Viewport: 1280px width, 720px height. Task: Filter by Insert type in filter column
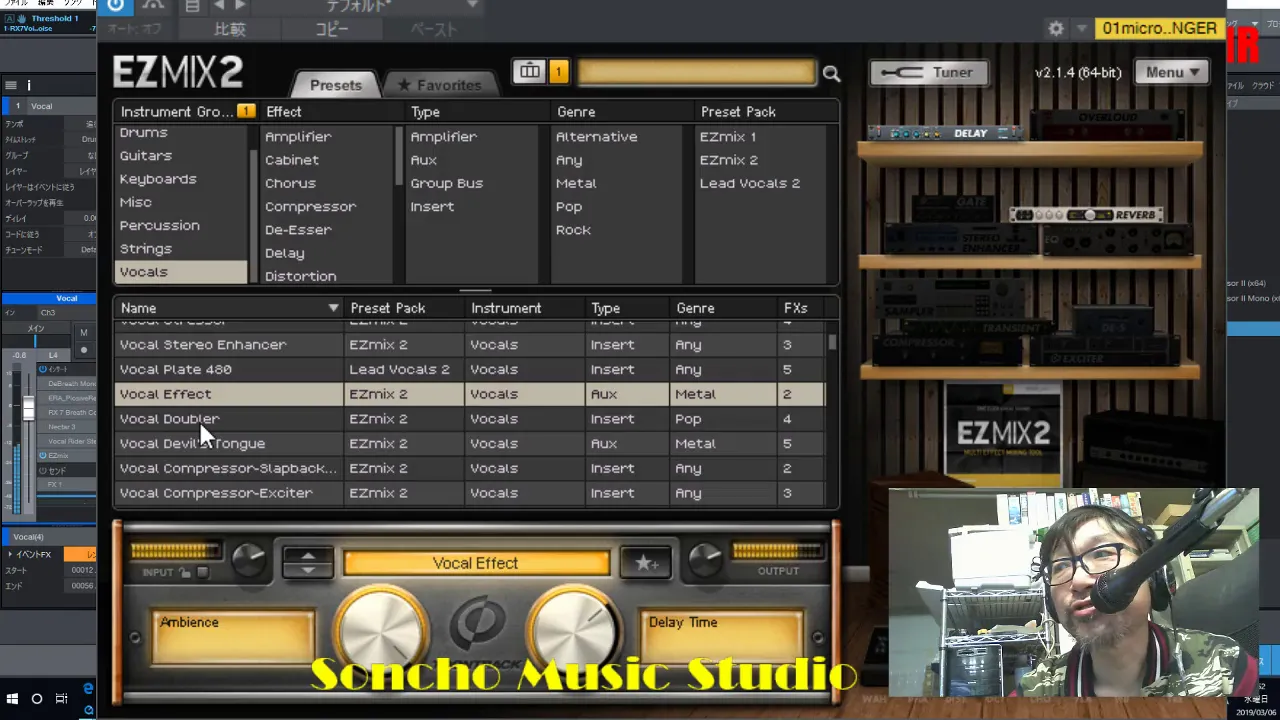[432, 206]
